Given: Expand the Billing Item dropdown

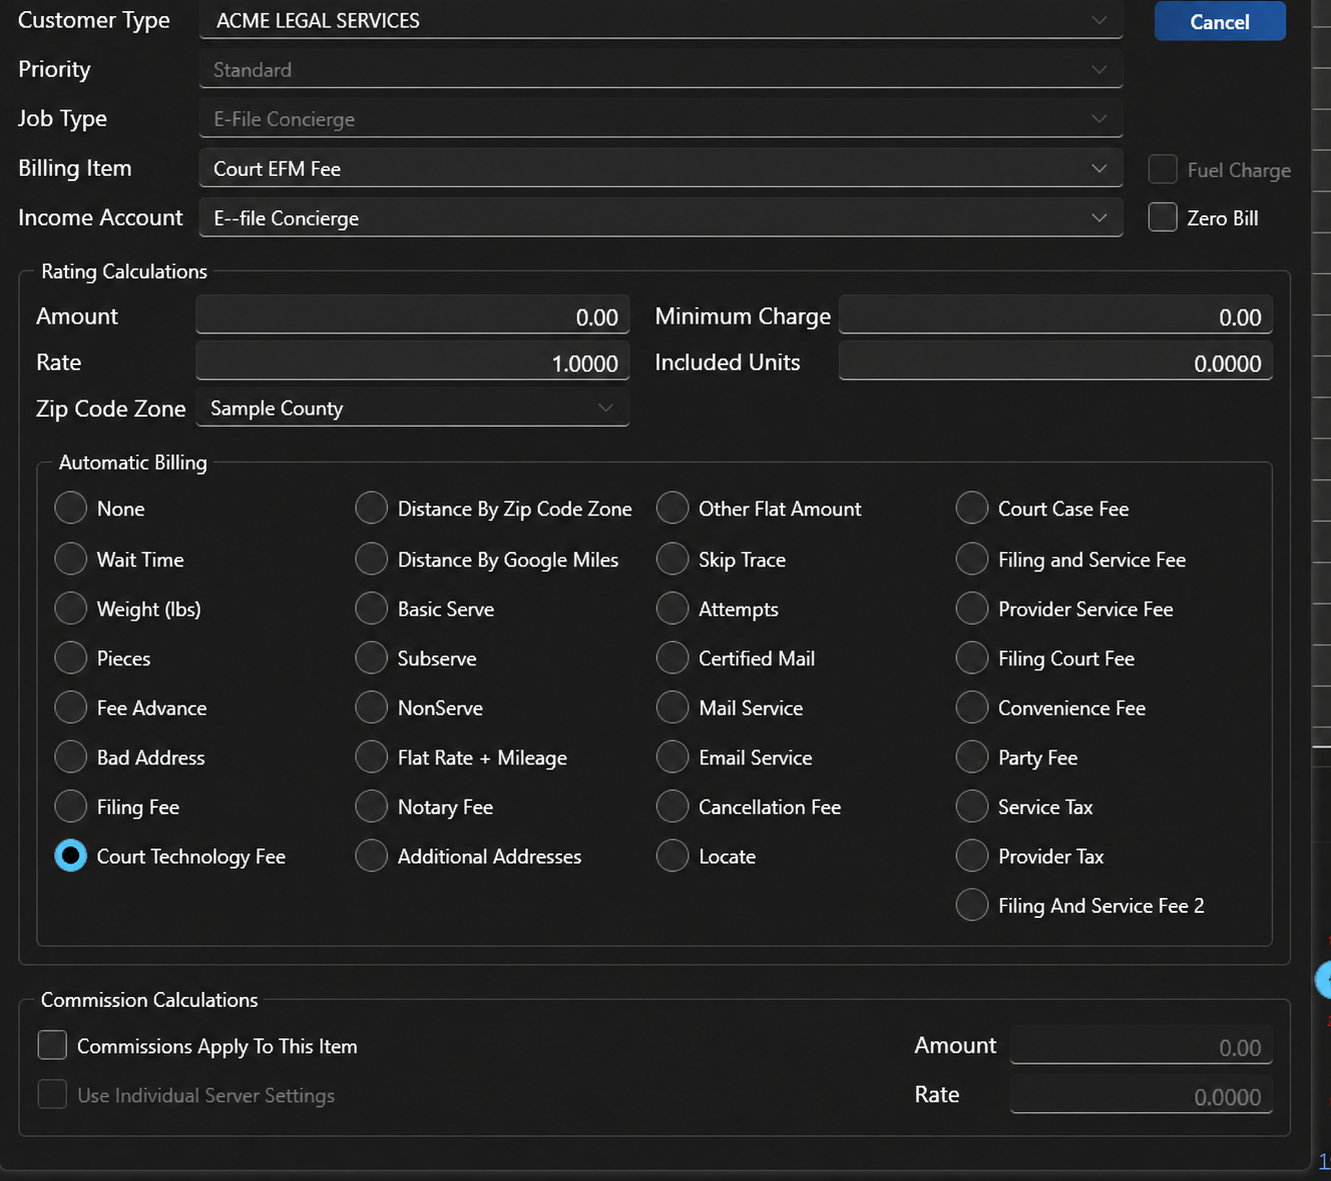Looking at the screenshot, I should point(661,168).
